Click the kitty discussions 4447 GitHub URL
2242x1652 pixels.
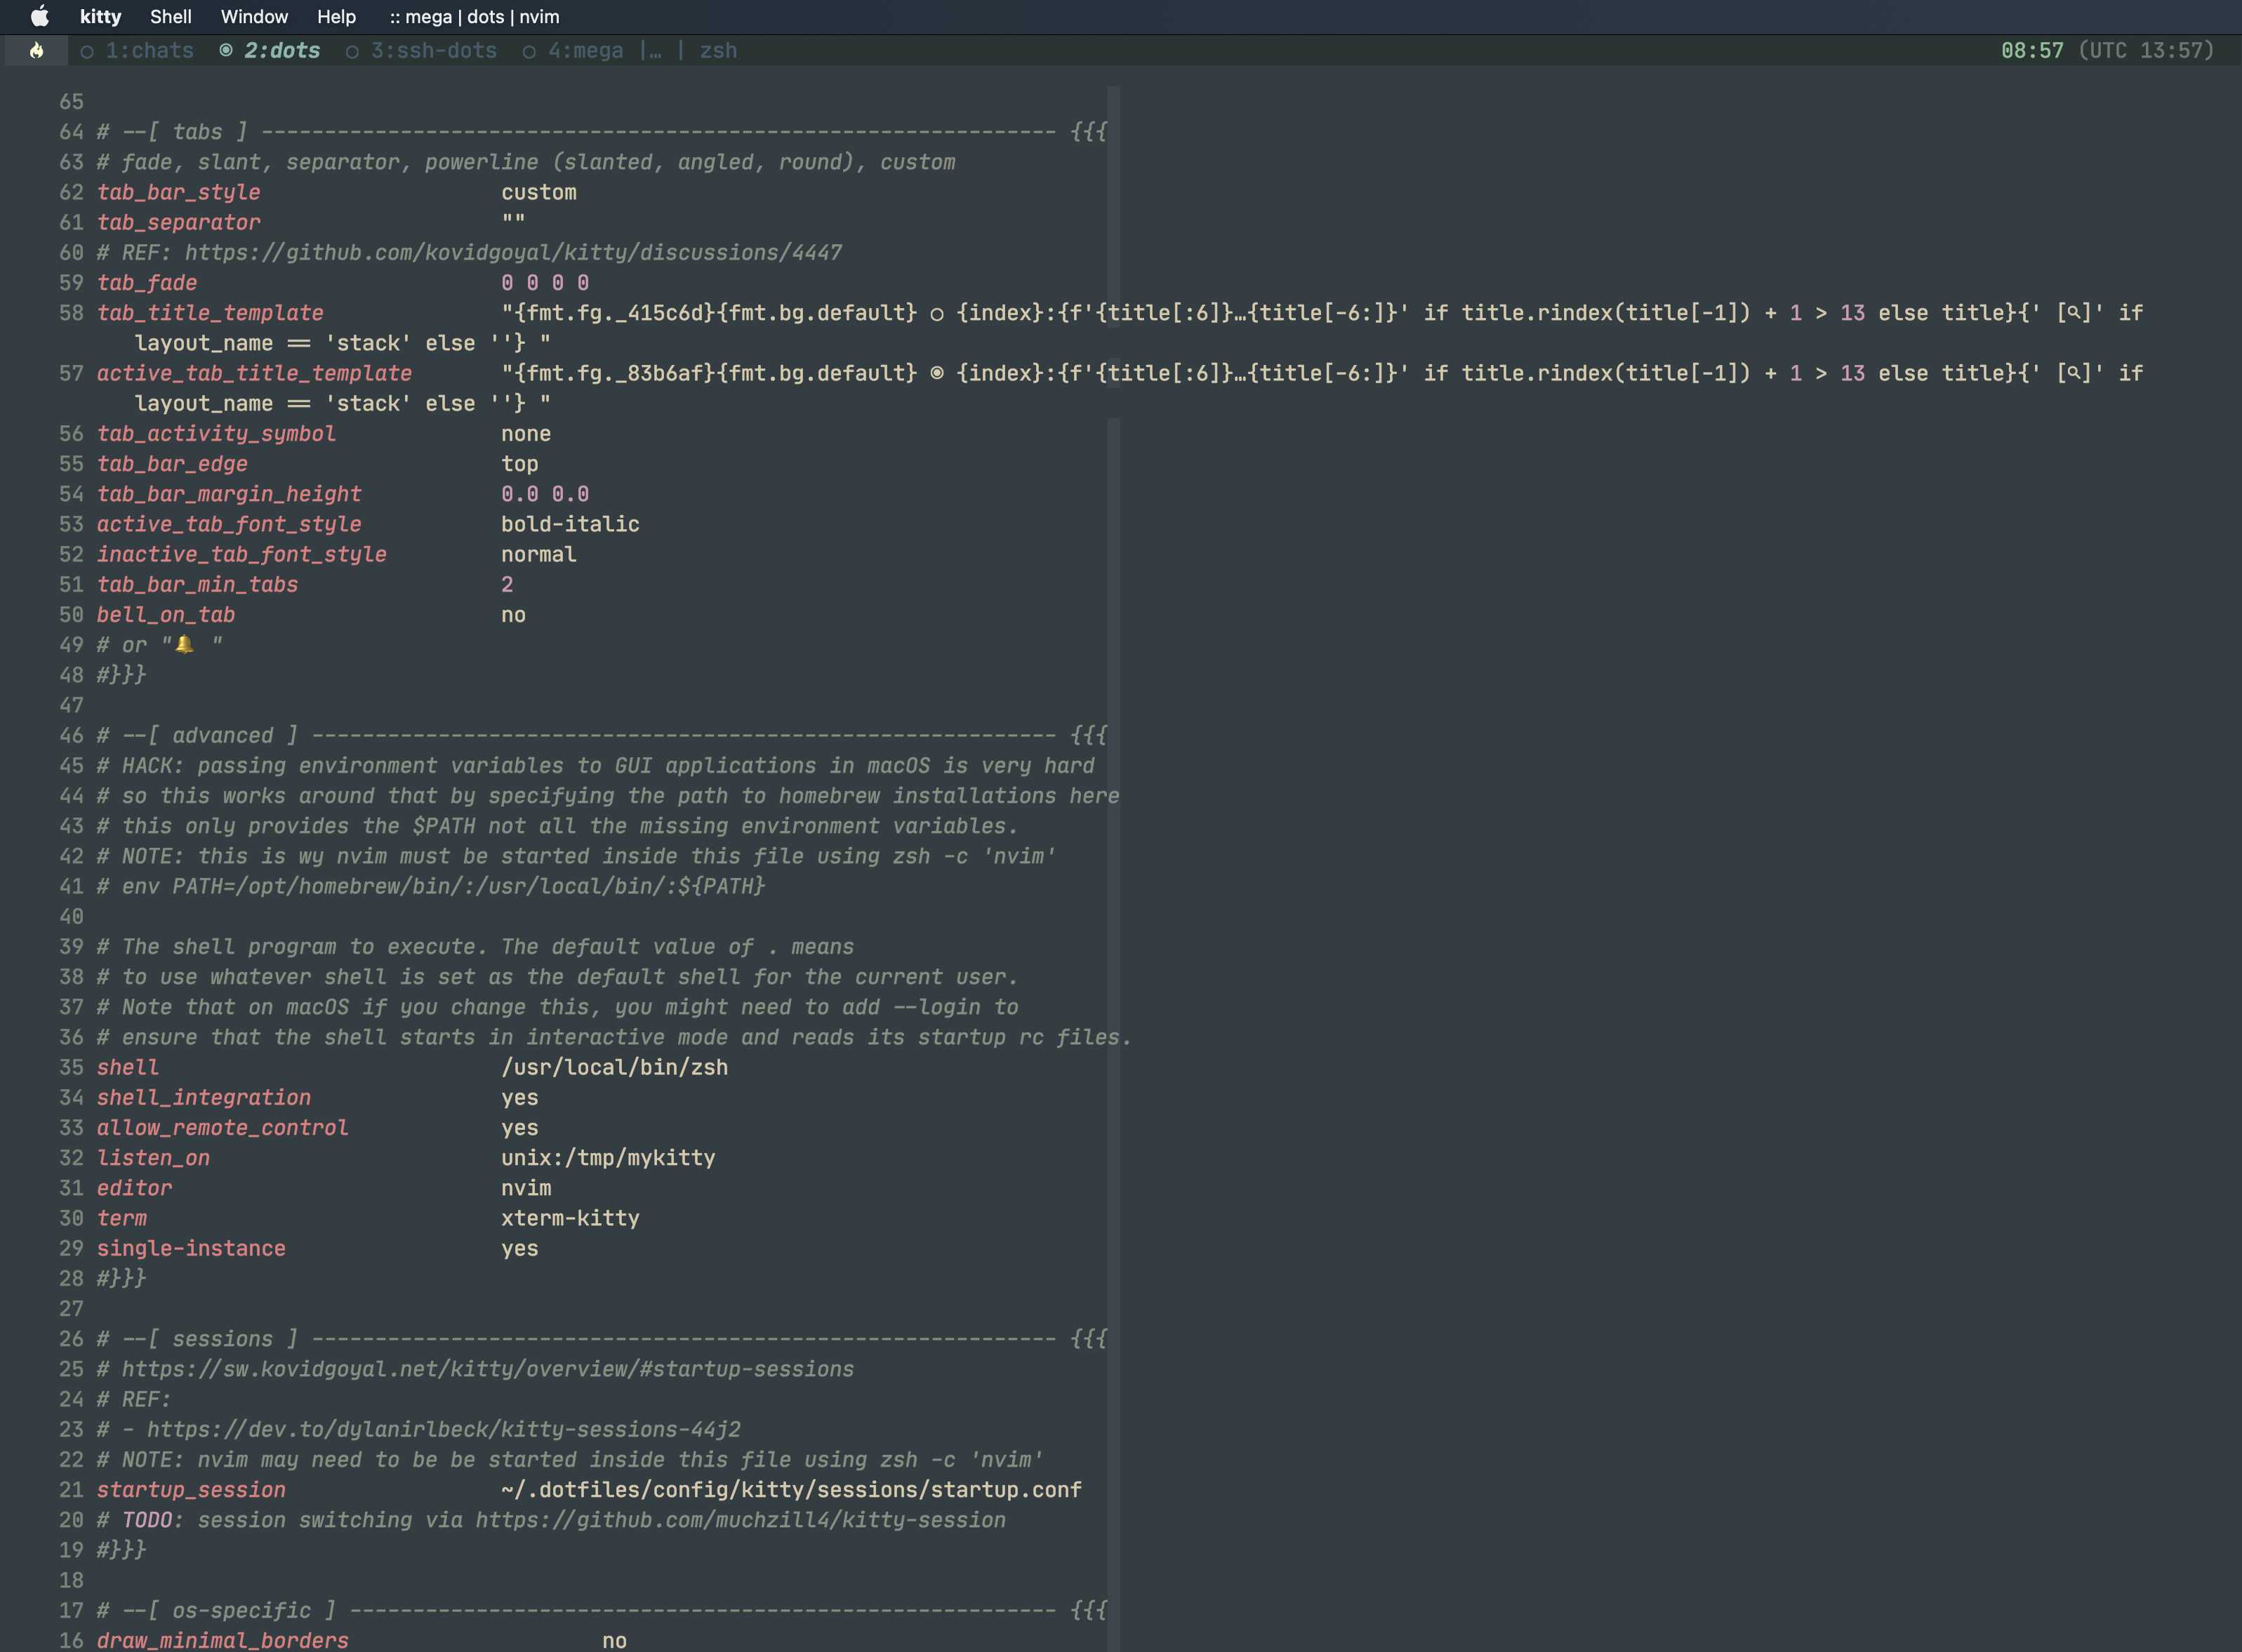click(x=513, y=252)
